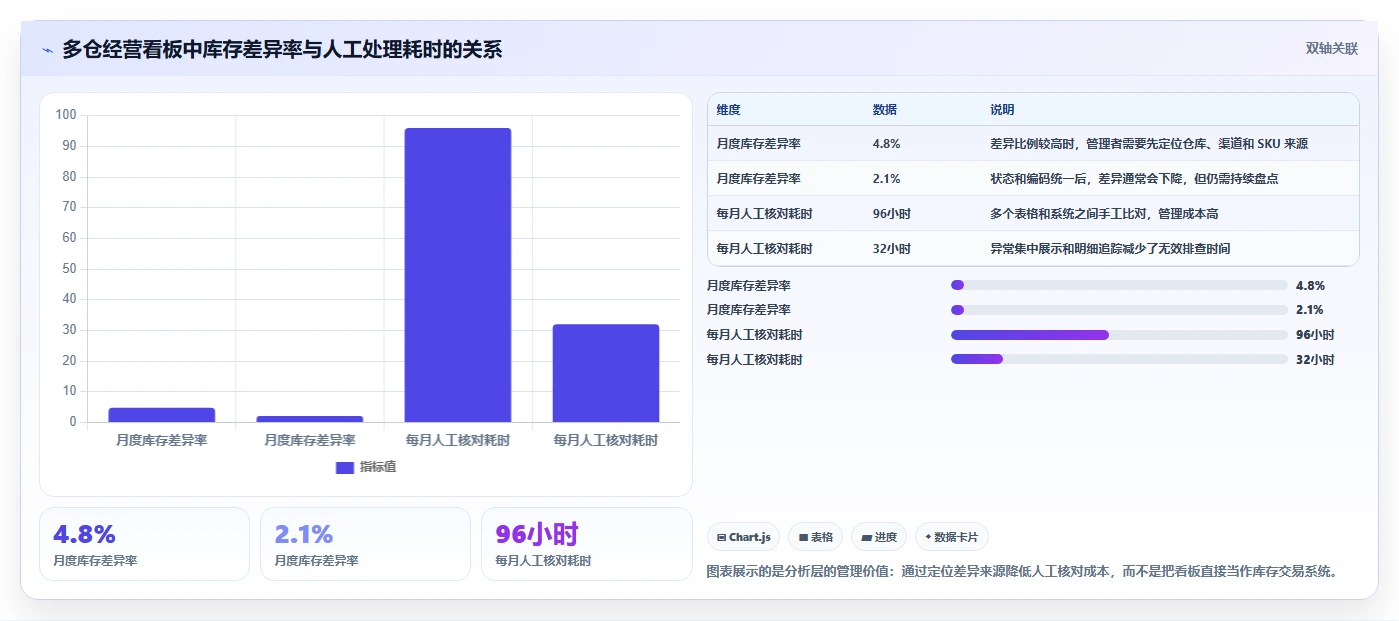Click the progress bar showing 4.8%
Image resolution: width=1399 pixels, height=621 pixels.
click(x=1119, y=285)
